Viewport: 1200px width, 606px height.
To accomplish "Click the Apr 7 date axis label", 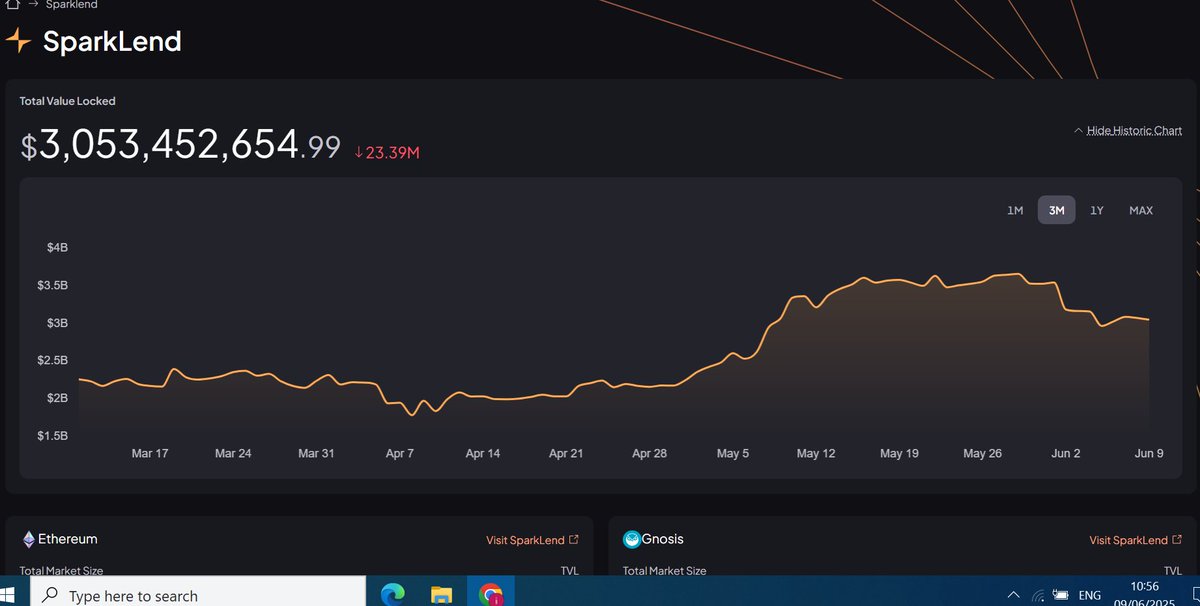I will [400, 454].
